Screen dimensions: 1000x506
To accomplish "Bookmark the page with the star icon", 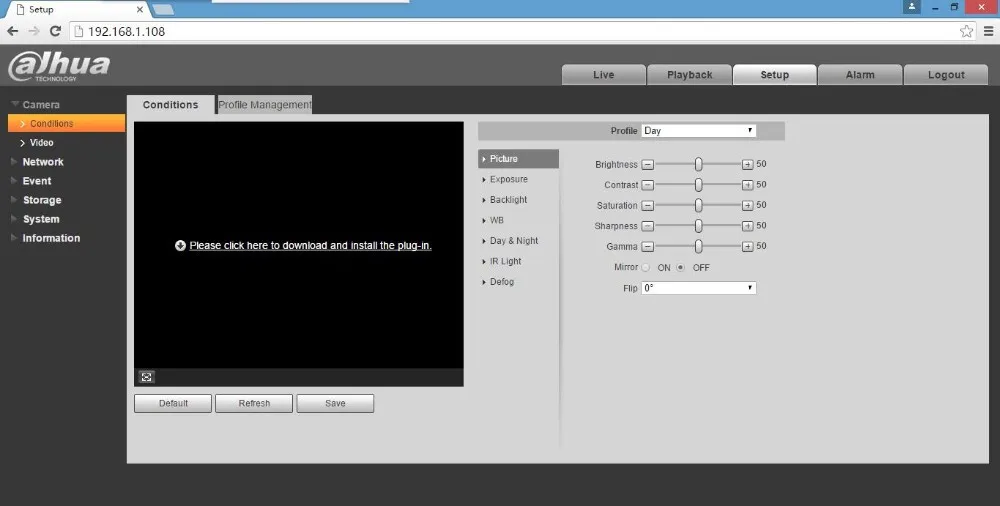I will [966, 31].
